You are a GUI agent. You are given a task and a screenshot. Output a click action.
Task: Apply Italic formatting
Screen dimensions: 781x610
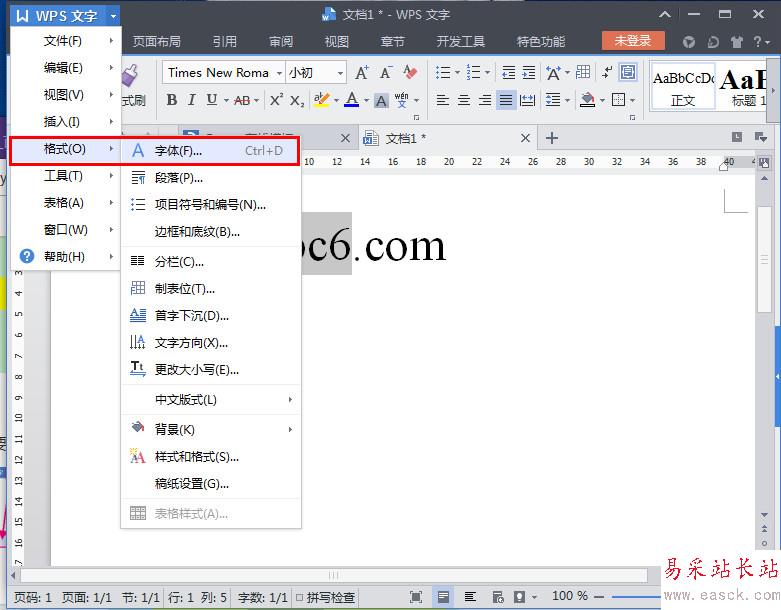pyautogui.click(x=192, y=100)
